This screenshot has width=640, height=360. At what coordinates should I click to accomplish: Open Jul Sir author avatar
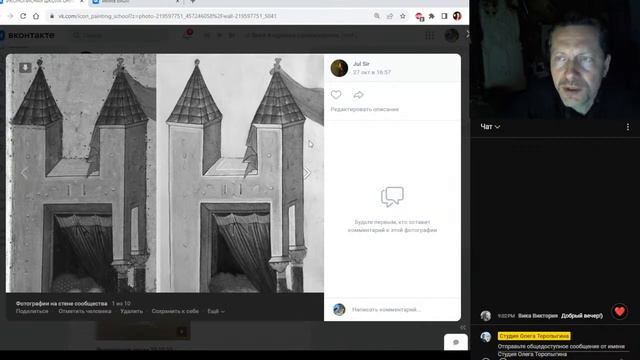(x=339, y=68)
